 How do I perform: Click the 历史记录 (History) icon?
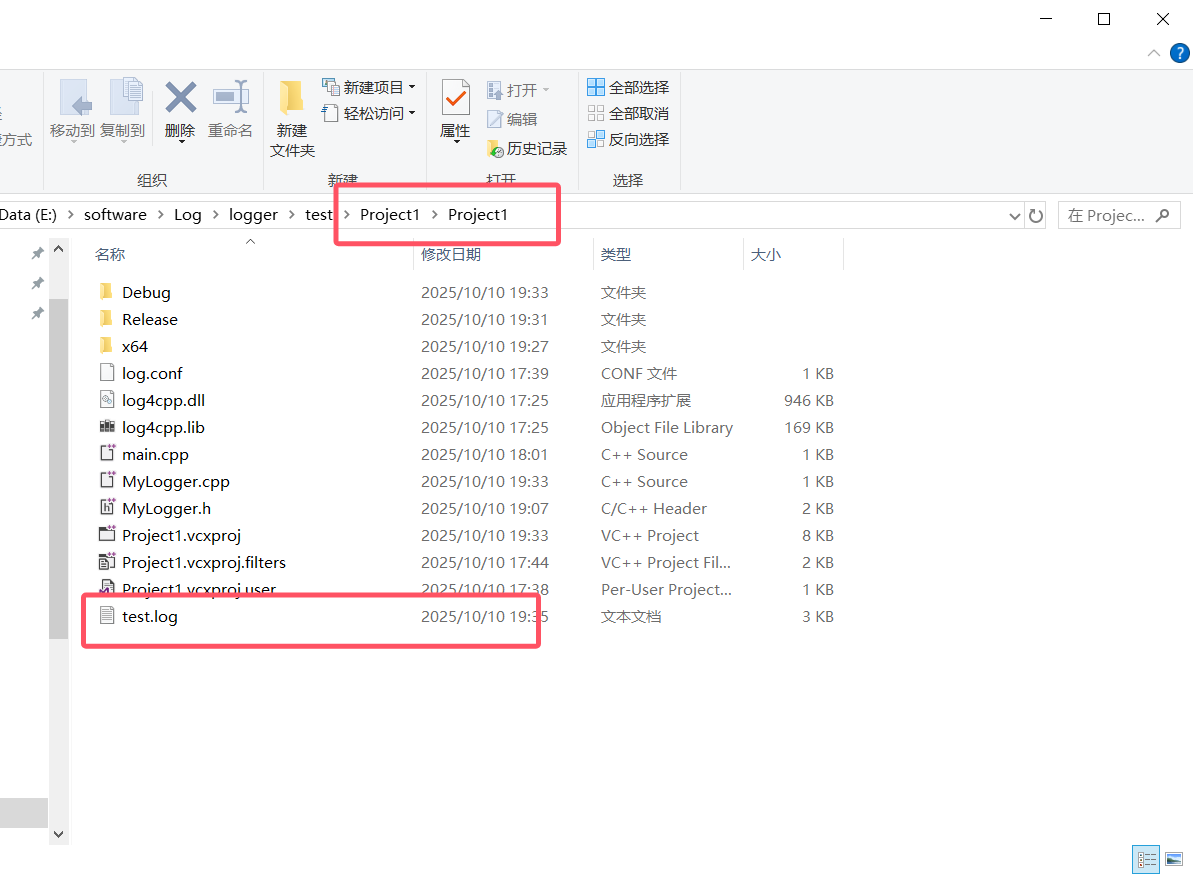click(x=527, y=148)
